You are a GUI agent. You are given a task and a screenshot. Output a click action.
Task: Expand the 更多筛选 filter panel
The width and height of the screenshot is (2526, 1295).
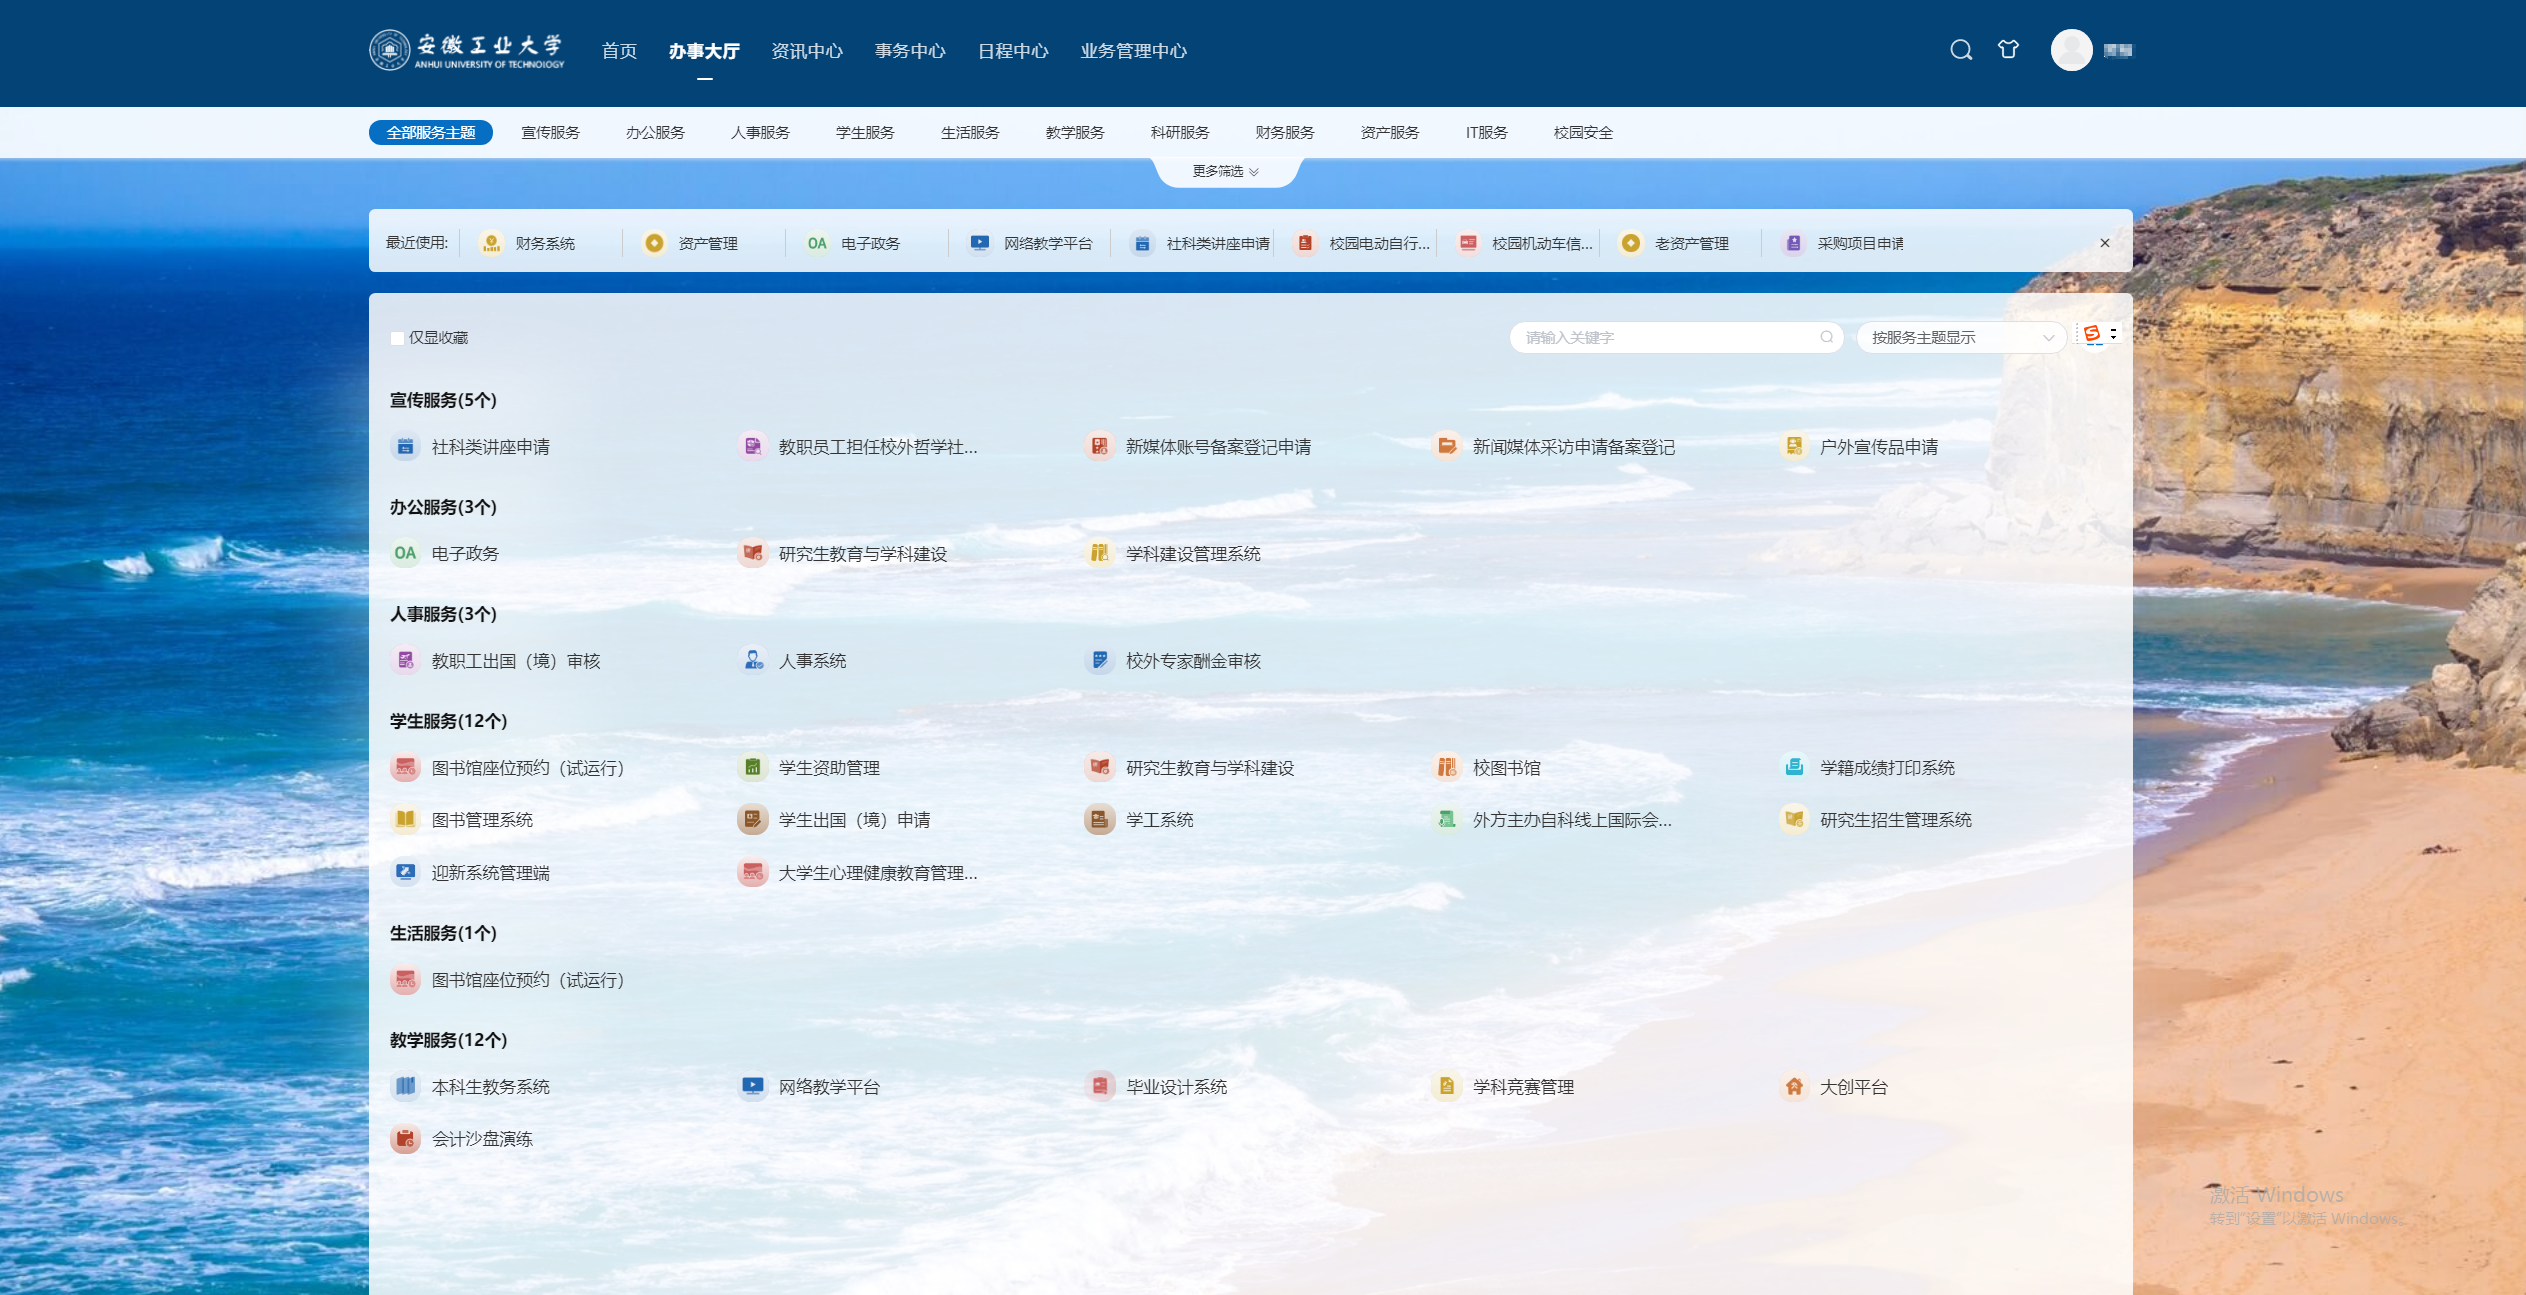click(x=1226, y=172)
